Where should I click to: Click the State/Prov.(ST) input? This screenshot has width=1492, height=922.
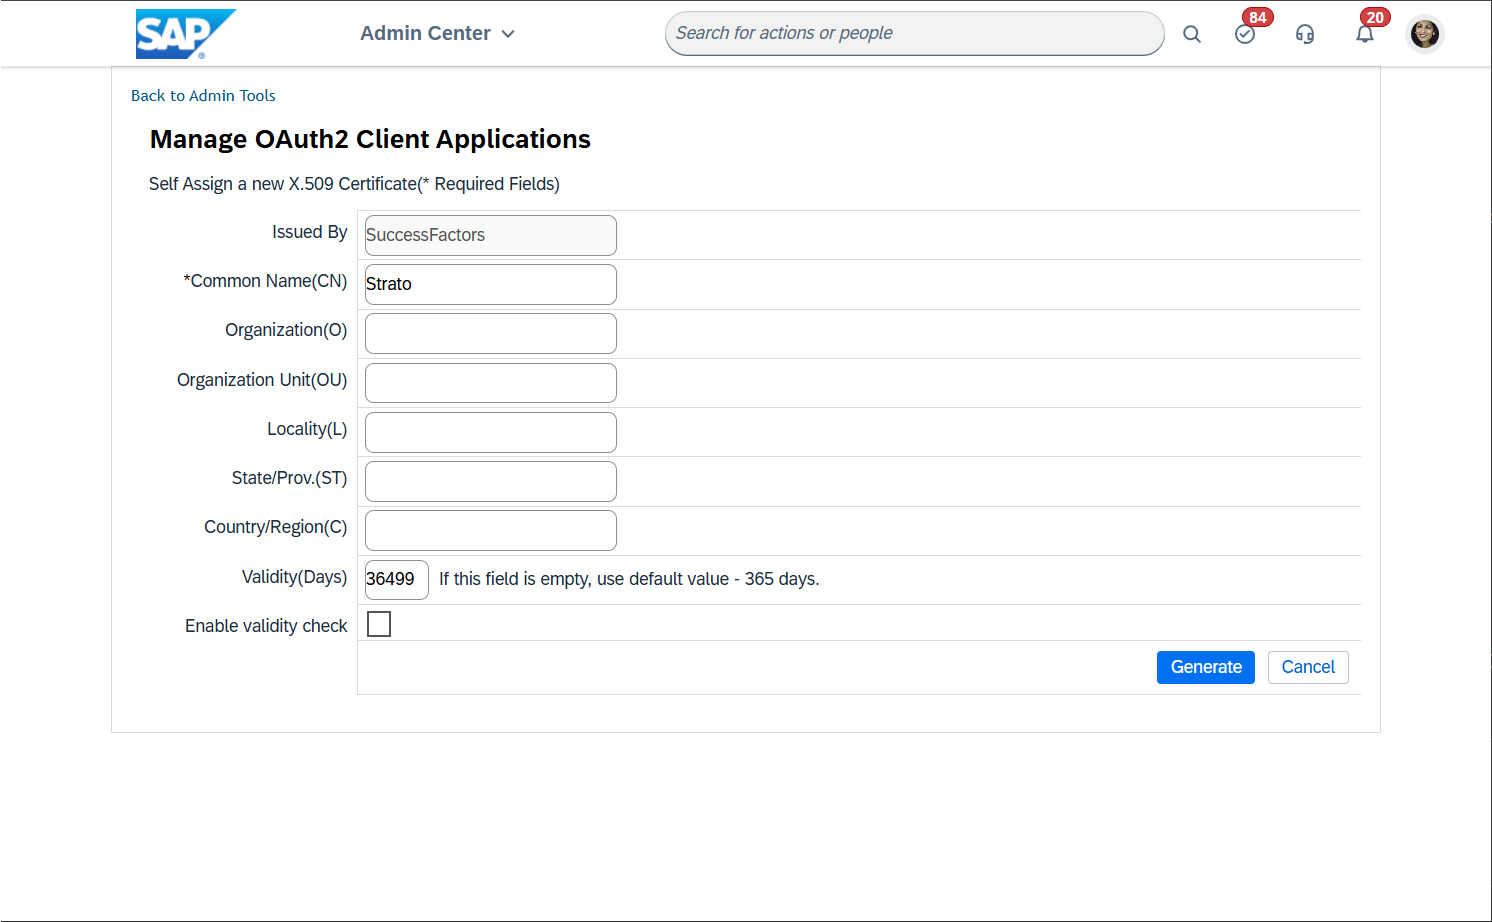490,481
